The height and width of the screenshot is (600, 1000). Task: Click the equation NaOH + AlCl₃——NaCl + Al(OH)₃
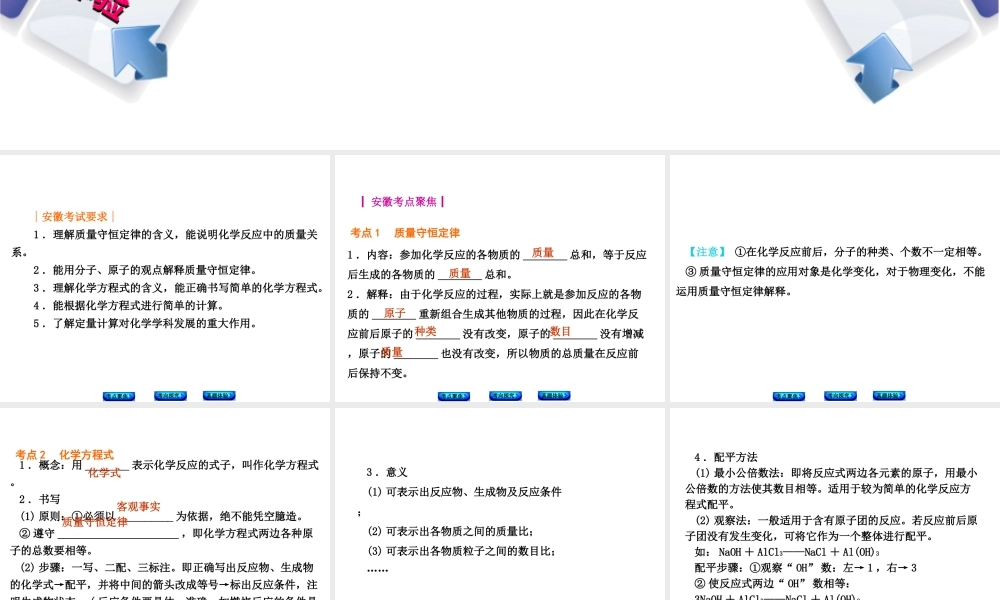[799, 552]
